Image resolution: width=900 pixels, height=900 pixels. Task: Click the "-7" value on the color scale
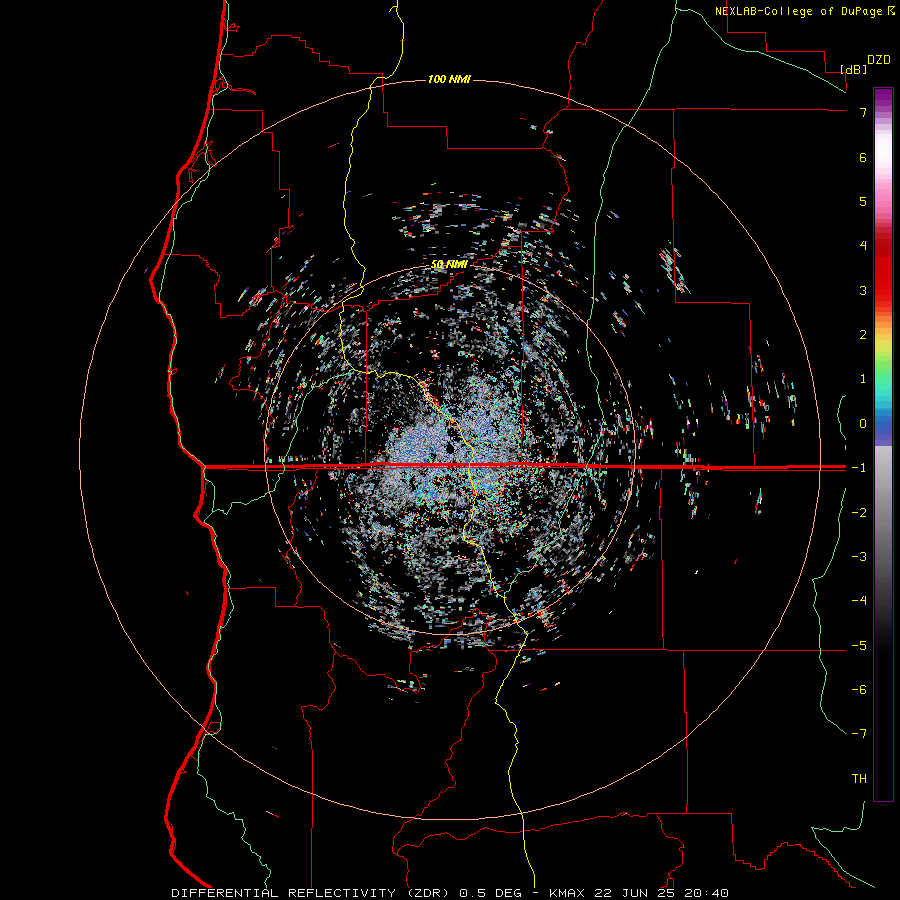859,734
